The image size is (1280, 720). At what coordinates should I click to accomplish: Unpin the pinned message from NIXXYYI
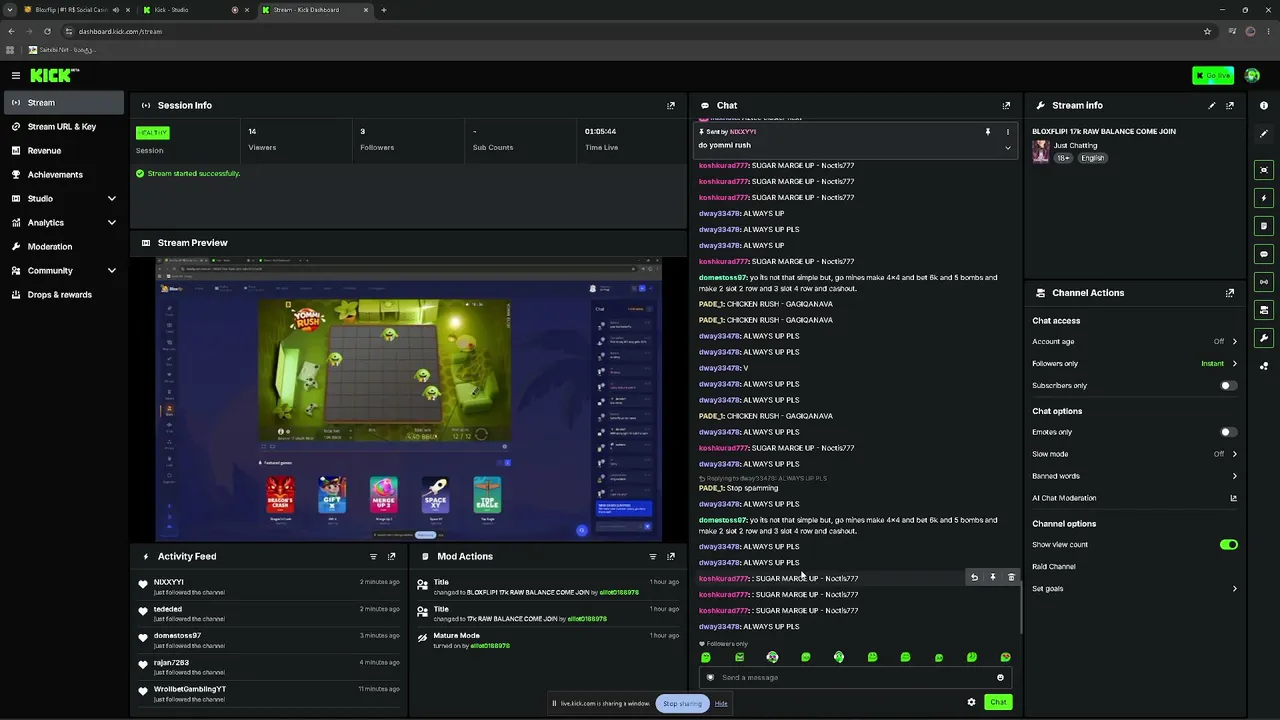(x=988, y=132)
